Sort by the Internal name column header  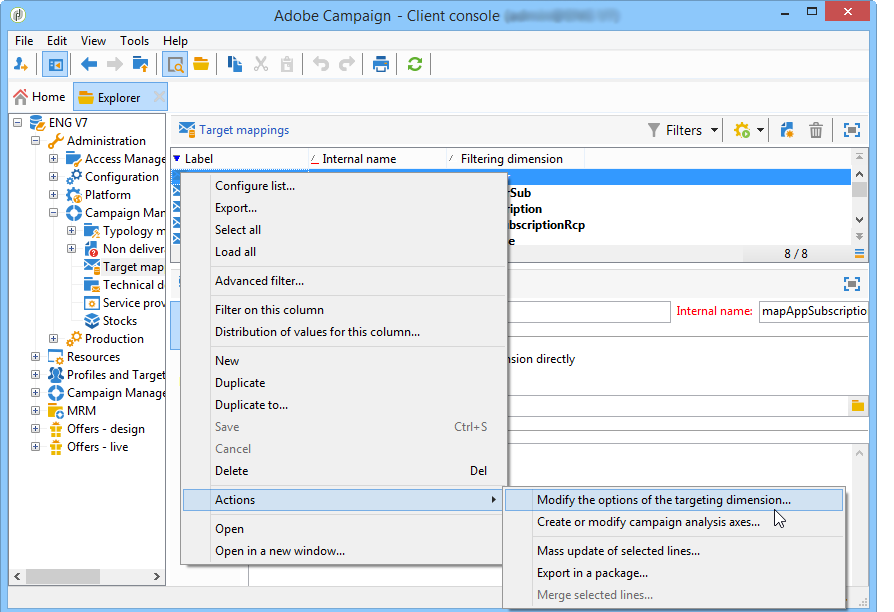pos(377,159)
